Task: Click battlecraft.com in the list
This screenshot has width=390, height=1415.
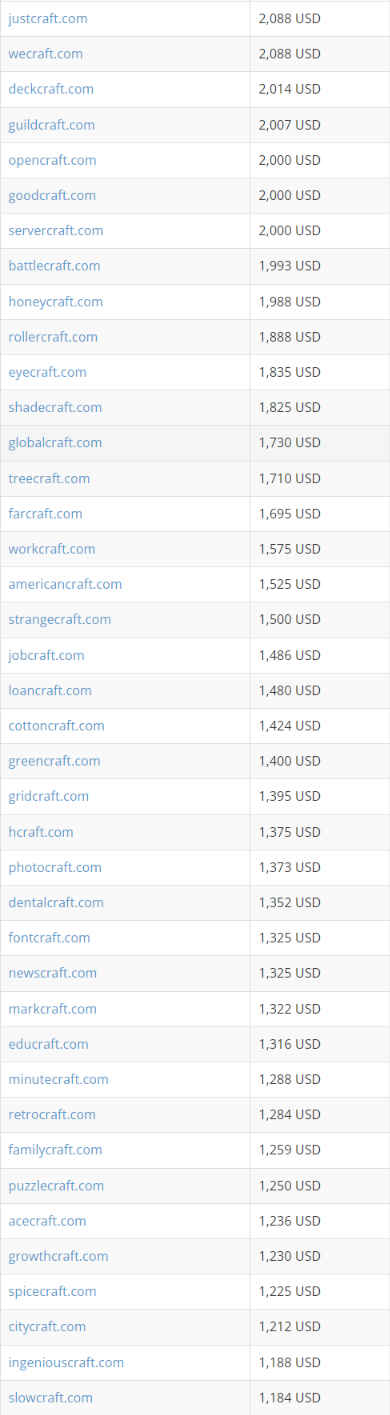Action: (x=54, y=266)
